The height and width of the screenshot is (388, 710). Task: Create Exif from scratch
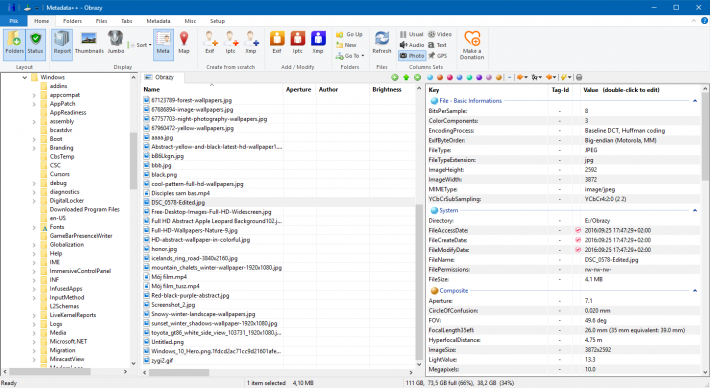coord(210,43)
